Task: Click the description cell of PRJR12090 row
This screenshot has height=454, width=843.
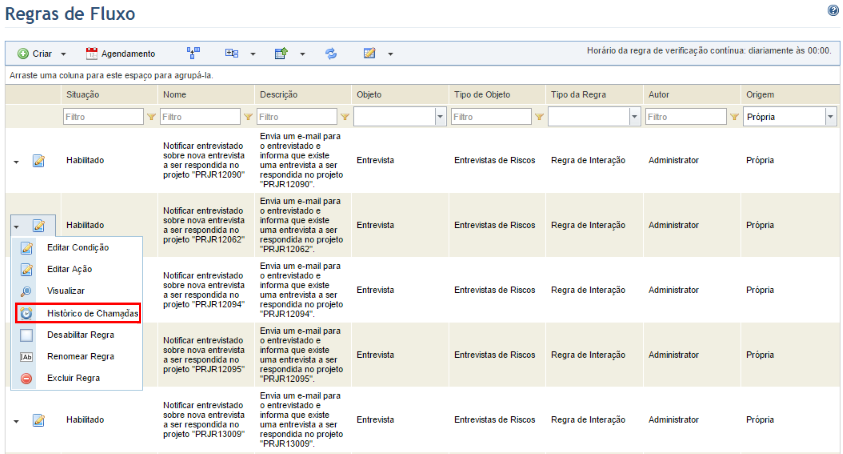Action: click(302, 160)
